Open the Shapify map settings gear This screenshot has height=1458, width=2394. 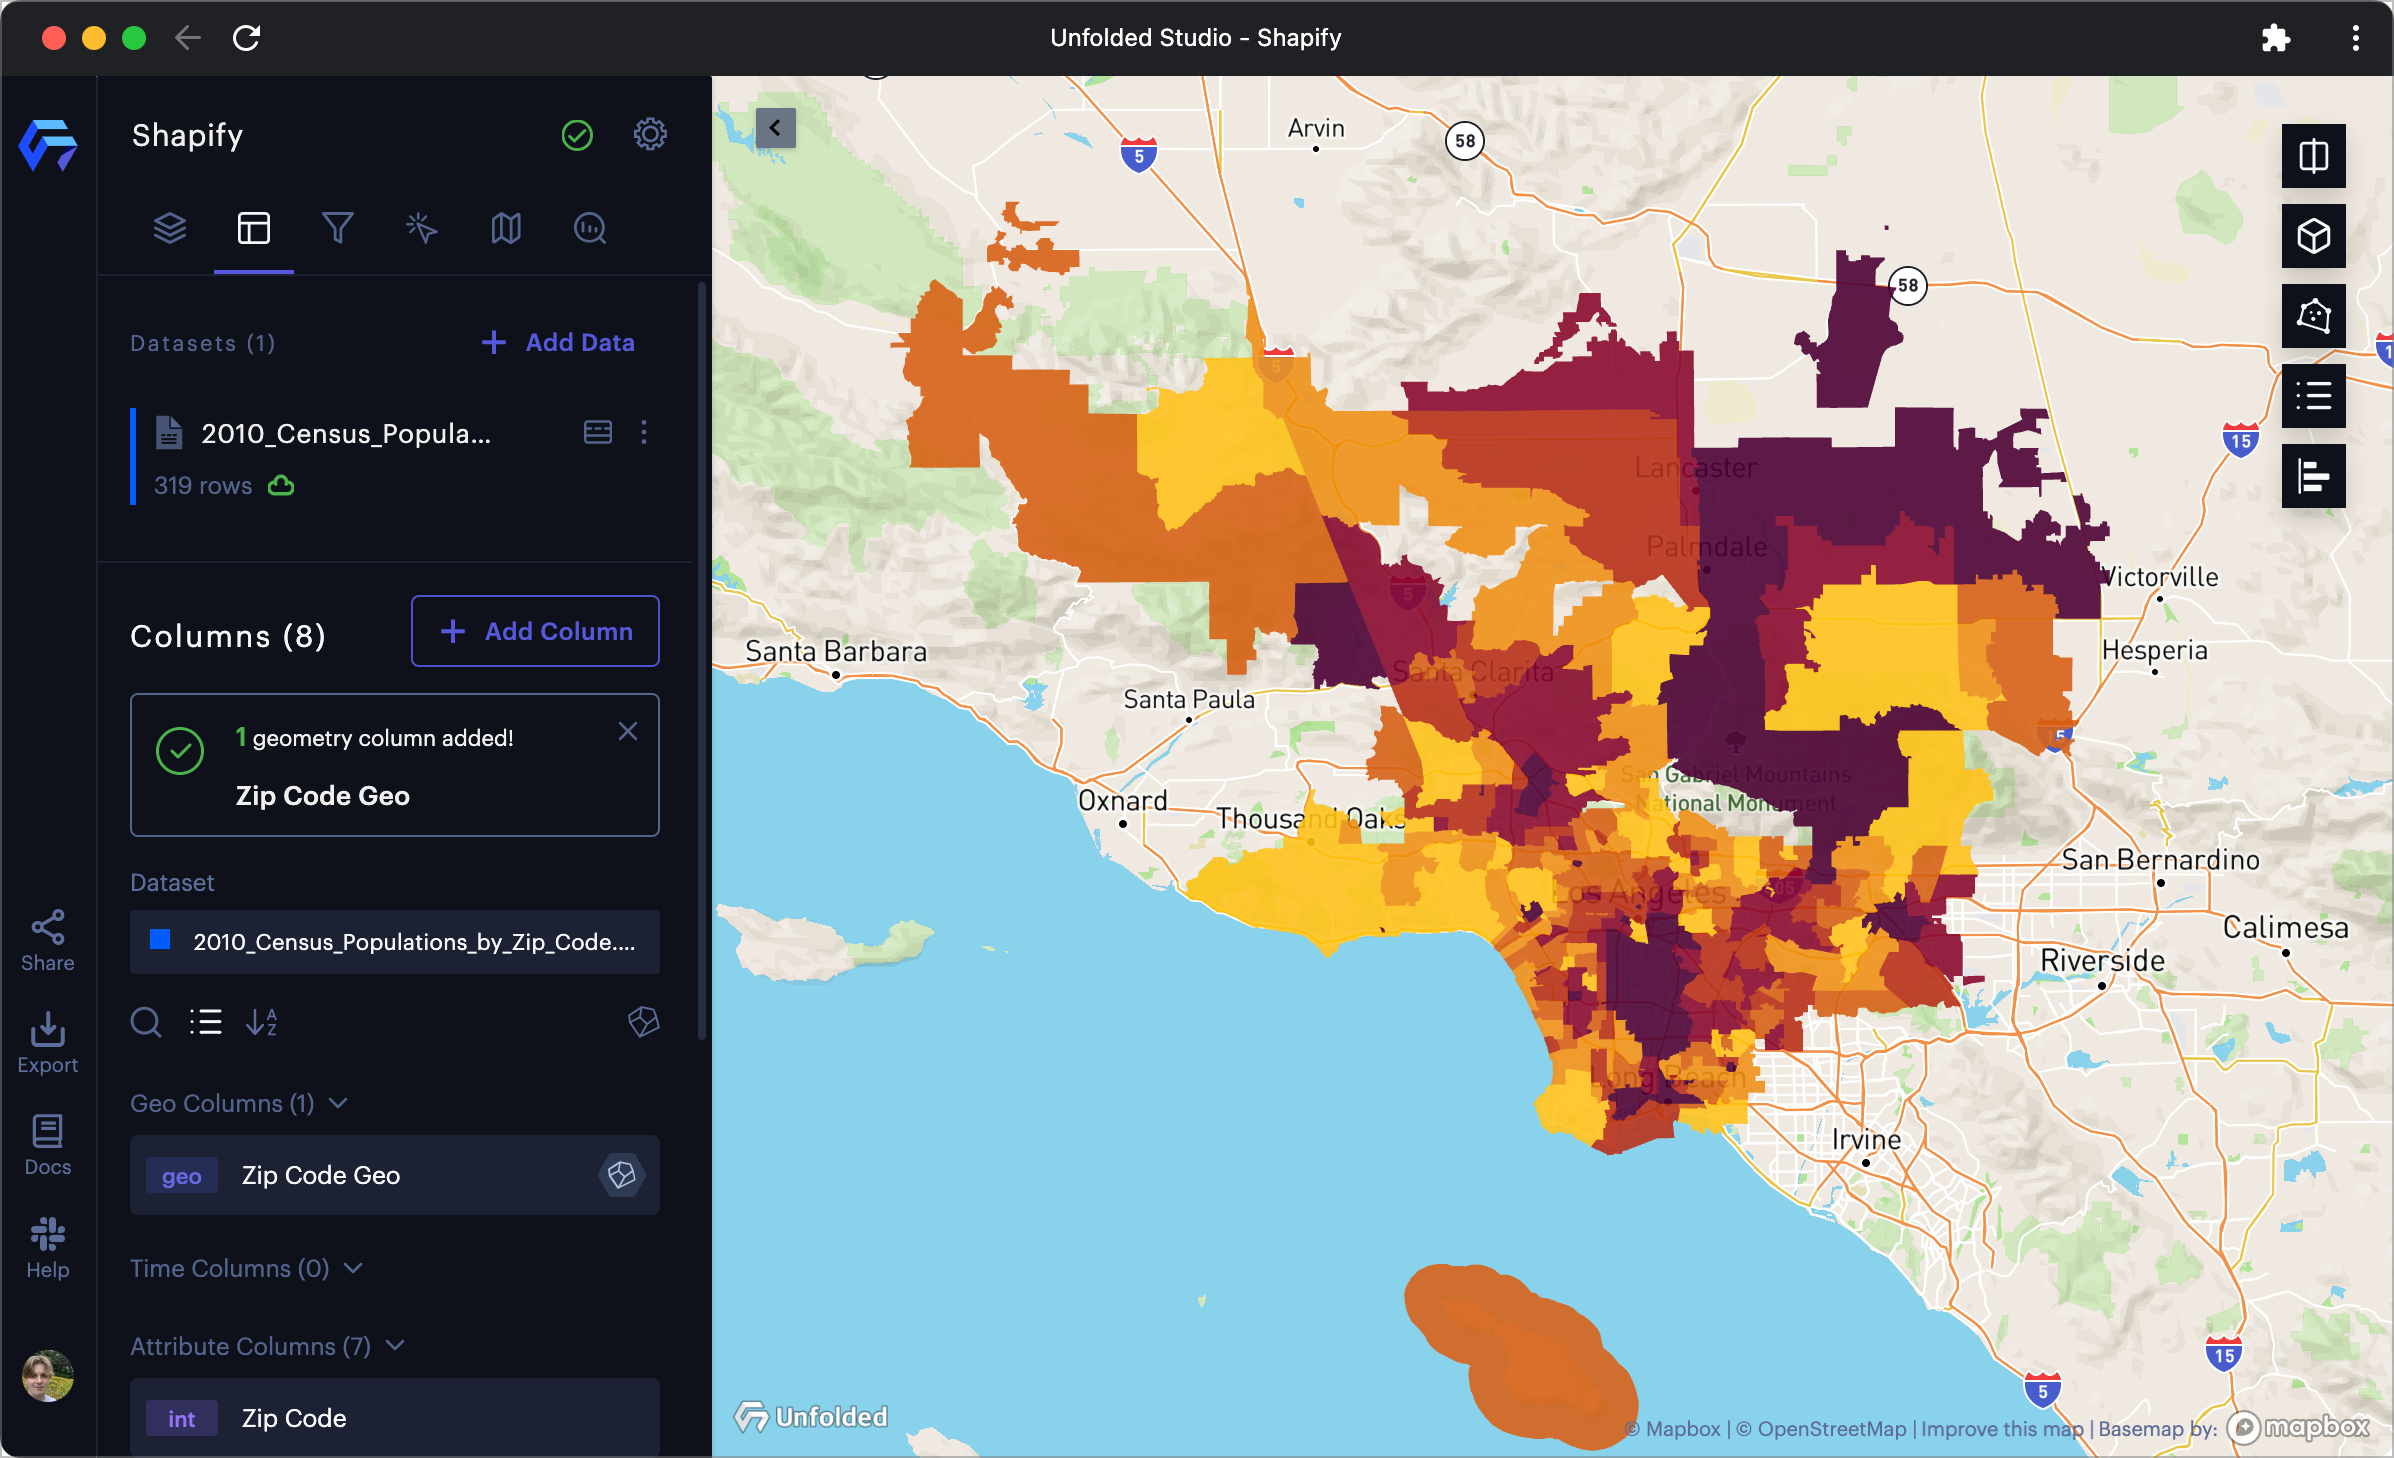click(x=650, y=134)
